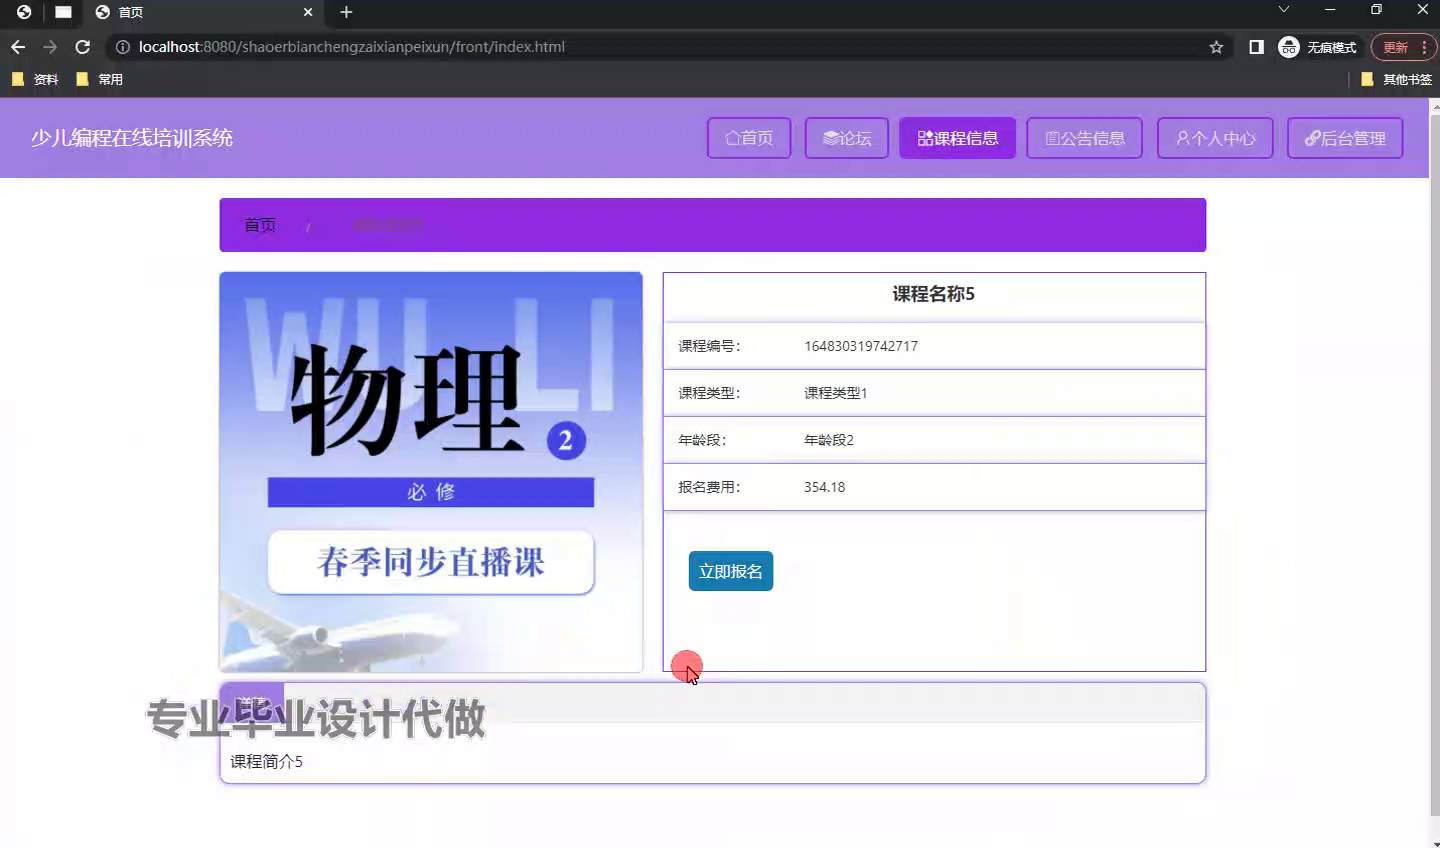Open the 后台管理 navigation menu item
1440x848 pixels.
click(1345, 138)
